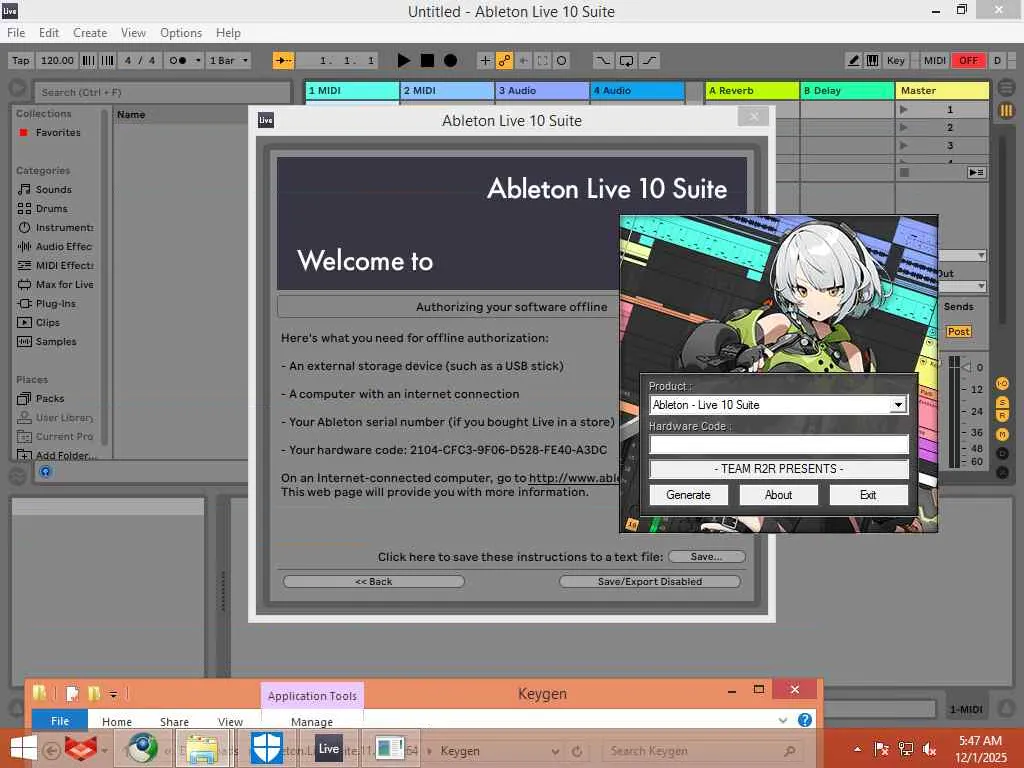1024x768 pixels.
Task: Toggle the Post send button
Action: 958,332
